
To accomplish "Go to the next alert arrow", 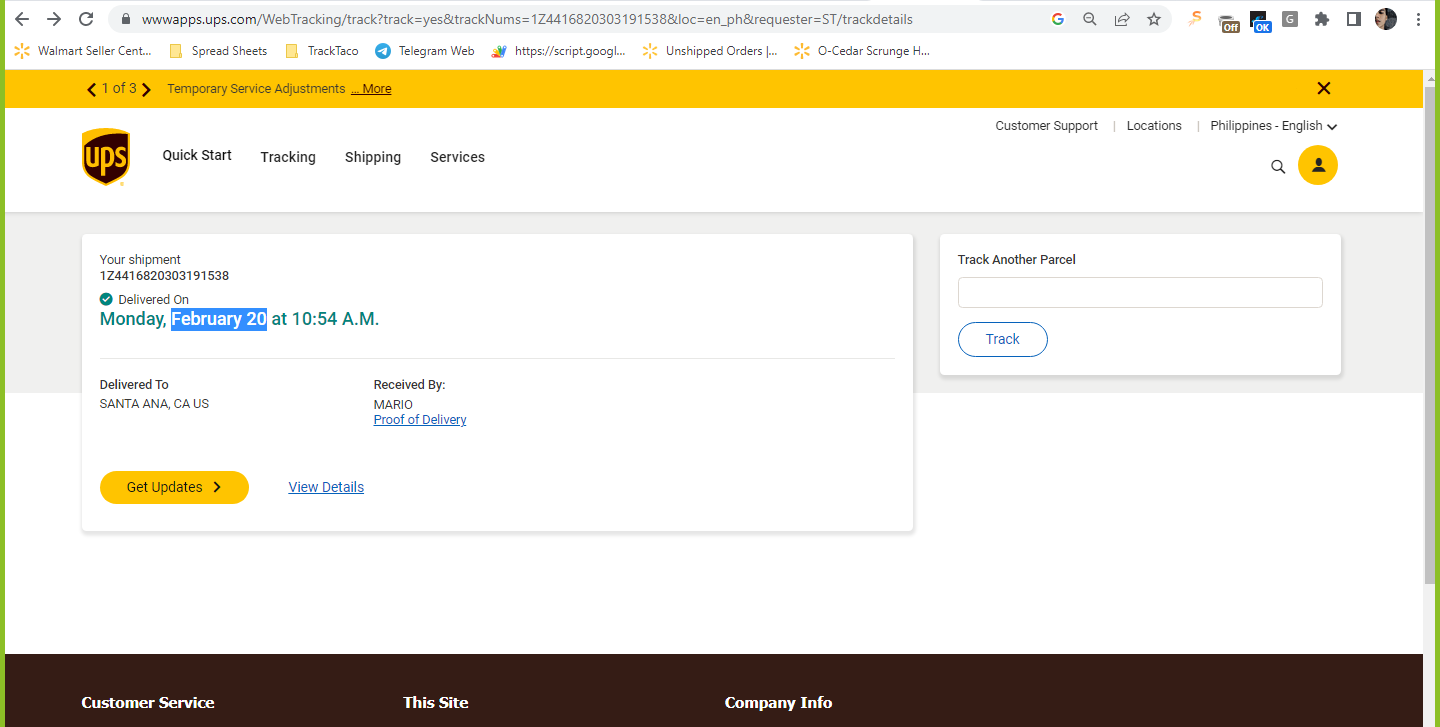I will point(146,89).
